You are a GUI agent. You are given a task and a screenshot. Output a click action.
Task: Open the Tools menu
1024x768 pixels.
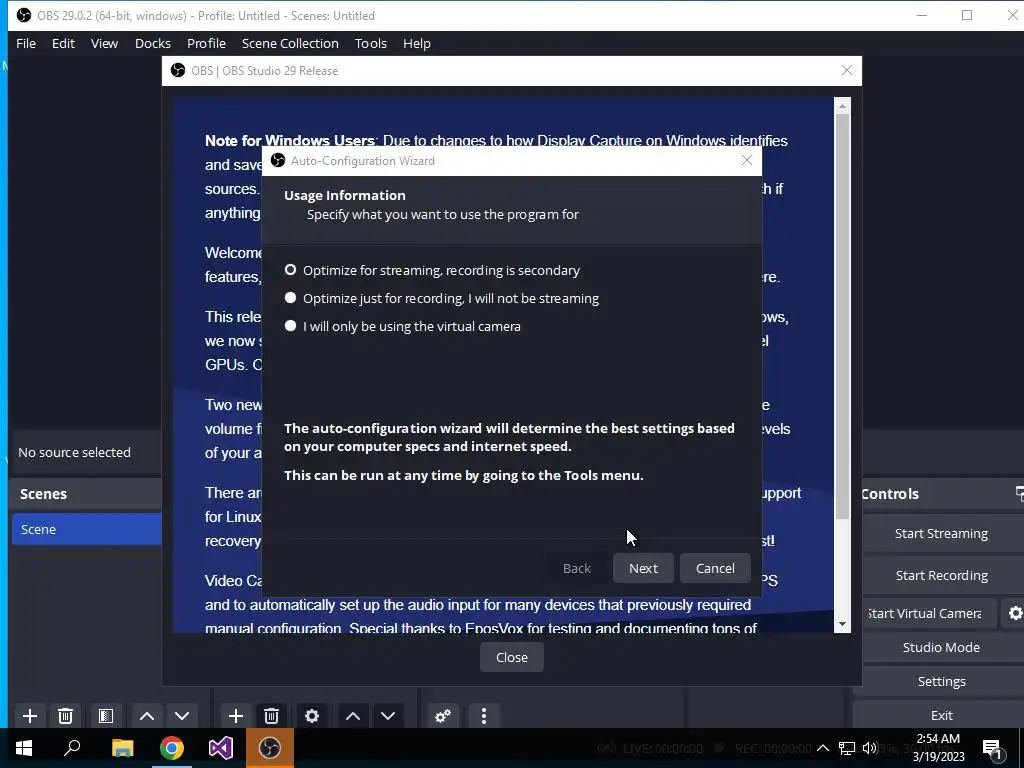(371, 43)
